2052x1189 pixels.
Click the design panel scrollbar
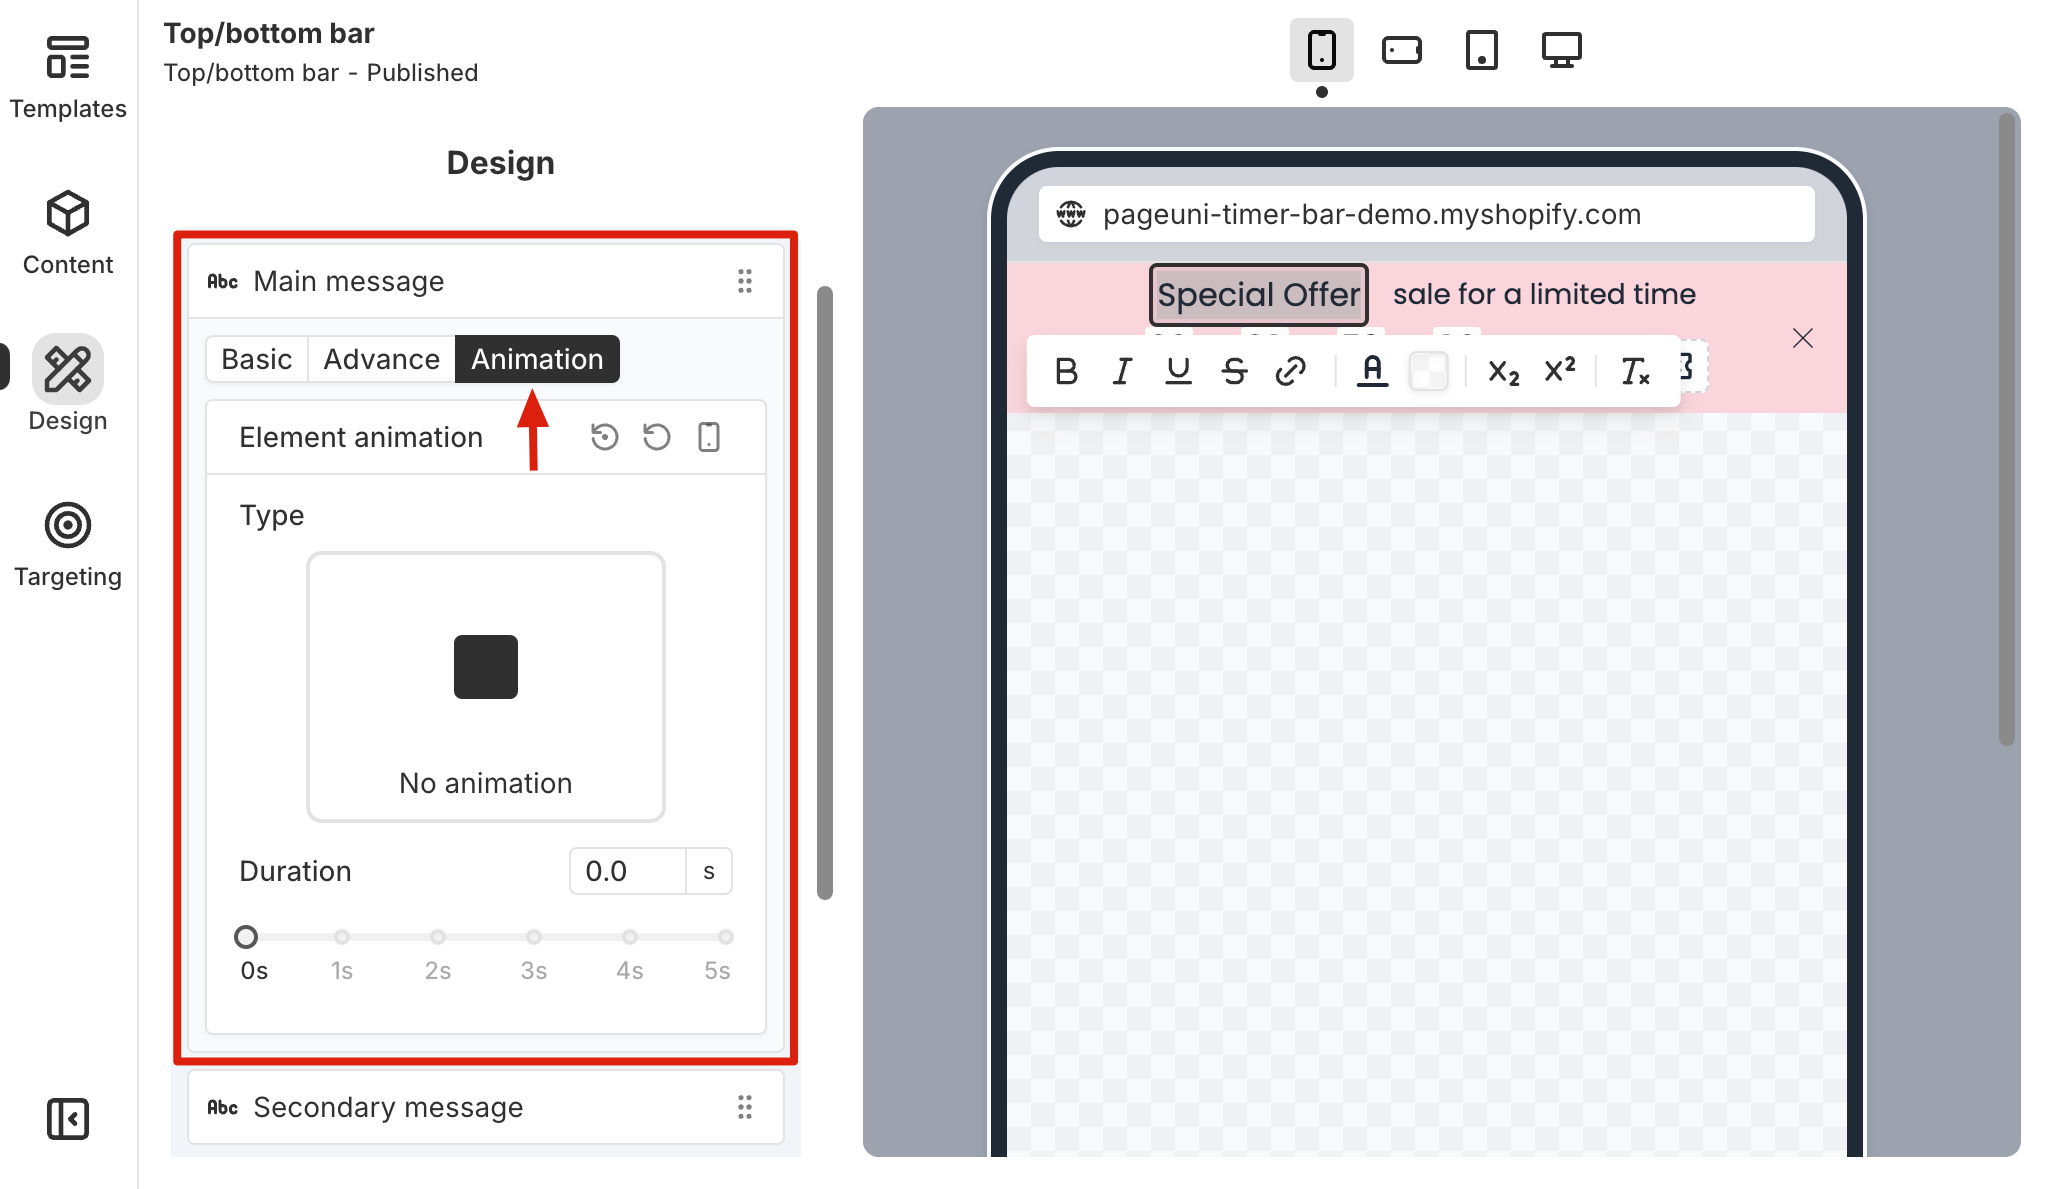(825, 593)
